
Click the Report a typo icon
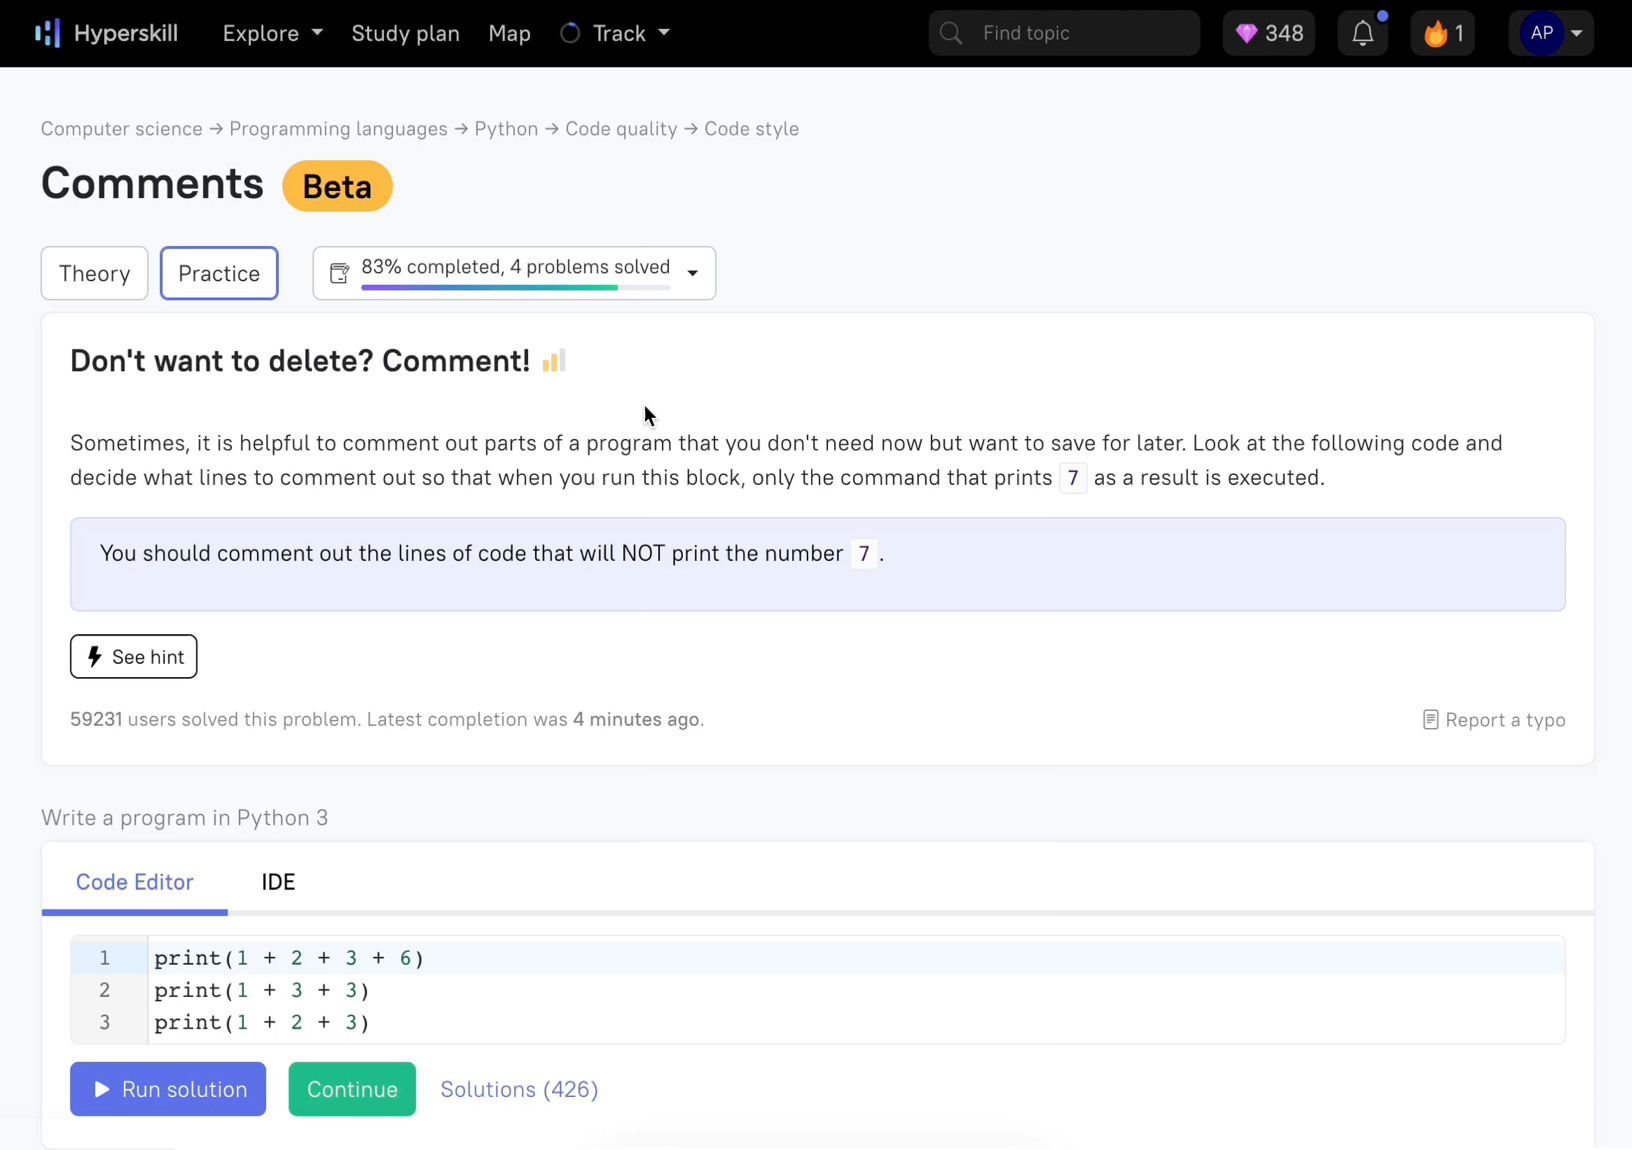1430,719
